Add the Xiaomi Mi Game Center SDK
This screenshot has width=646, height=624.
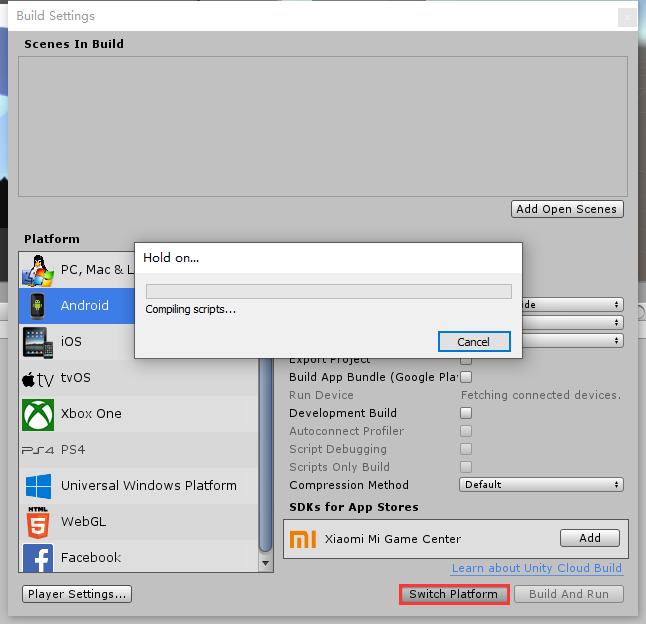pos(590,538)
